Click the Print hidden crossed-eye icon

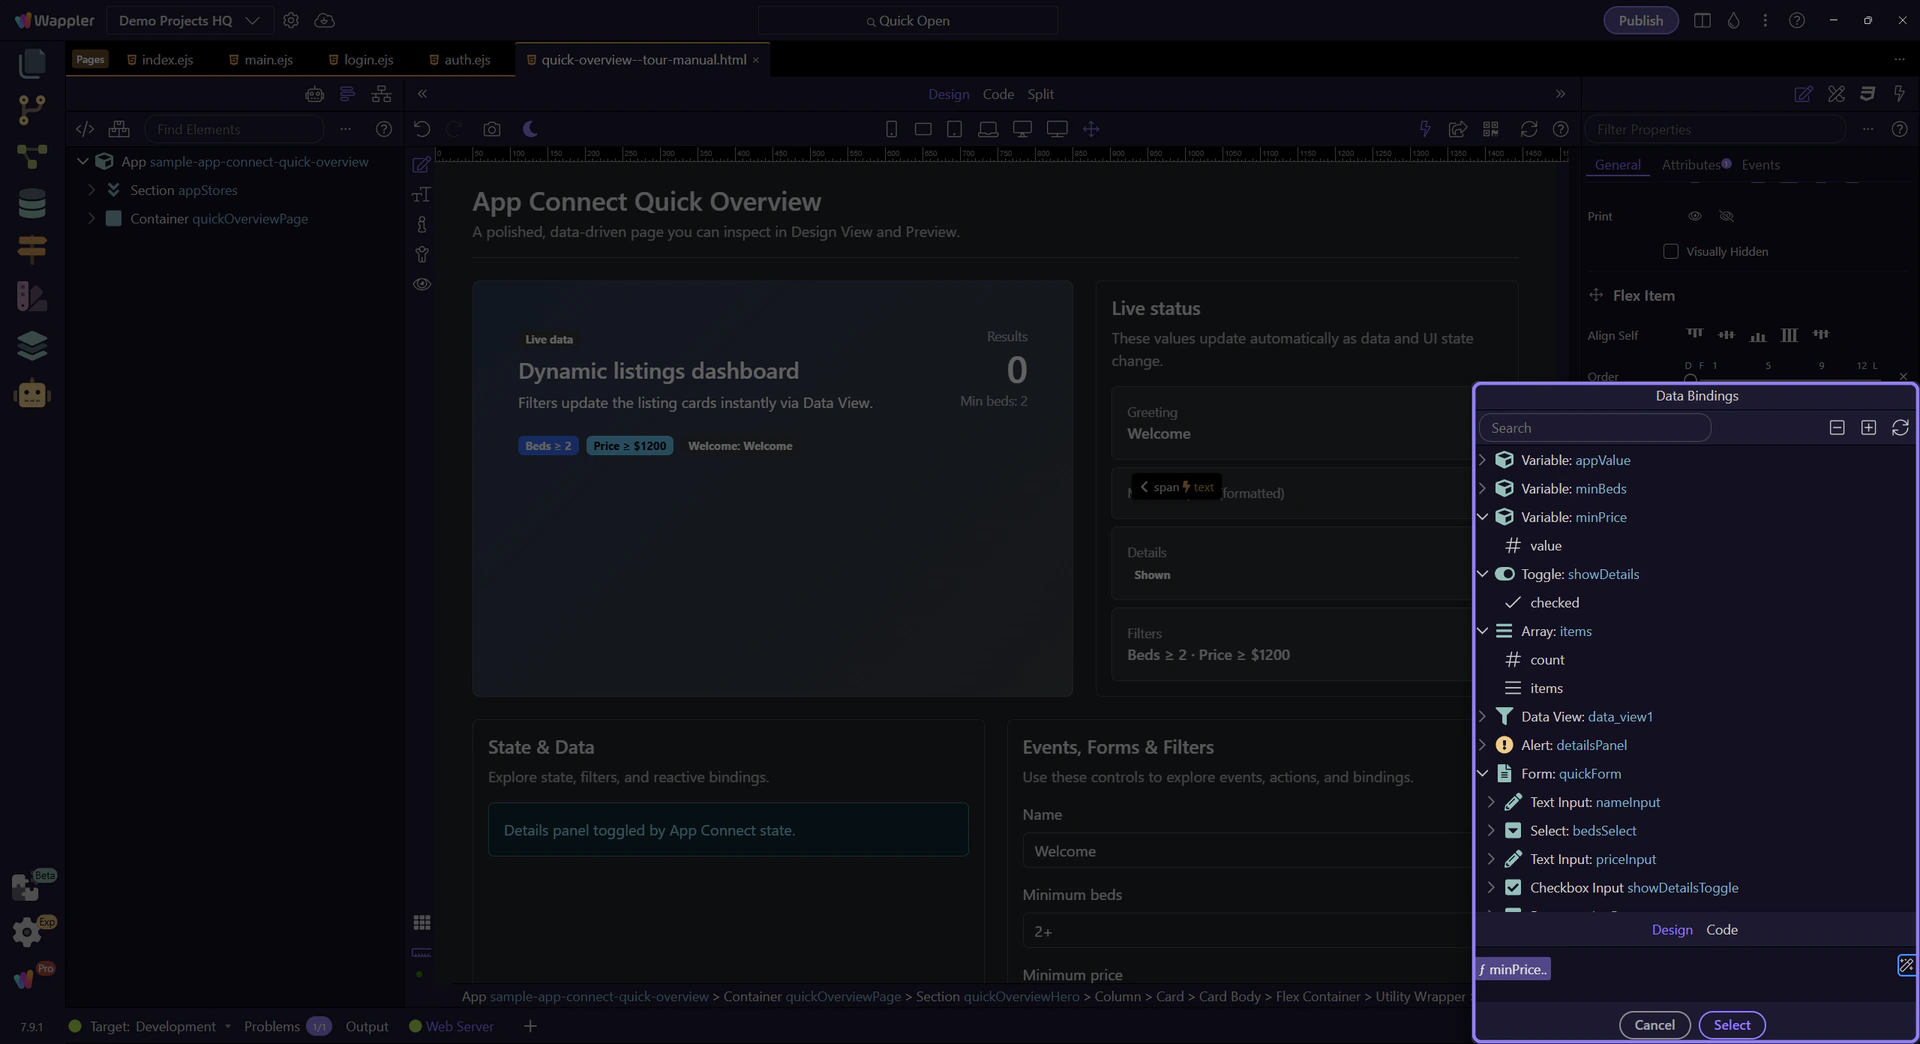tap(1726, 216)
